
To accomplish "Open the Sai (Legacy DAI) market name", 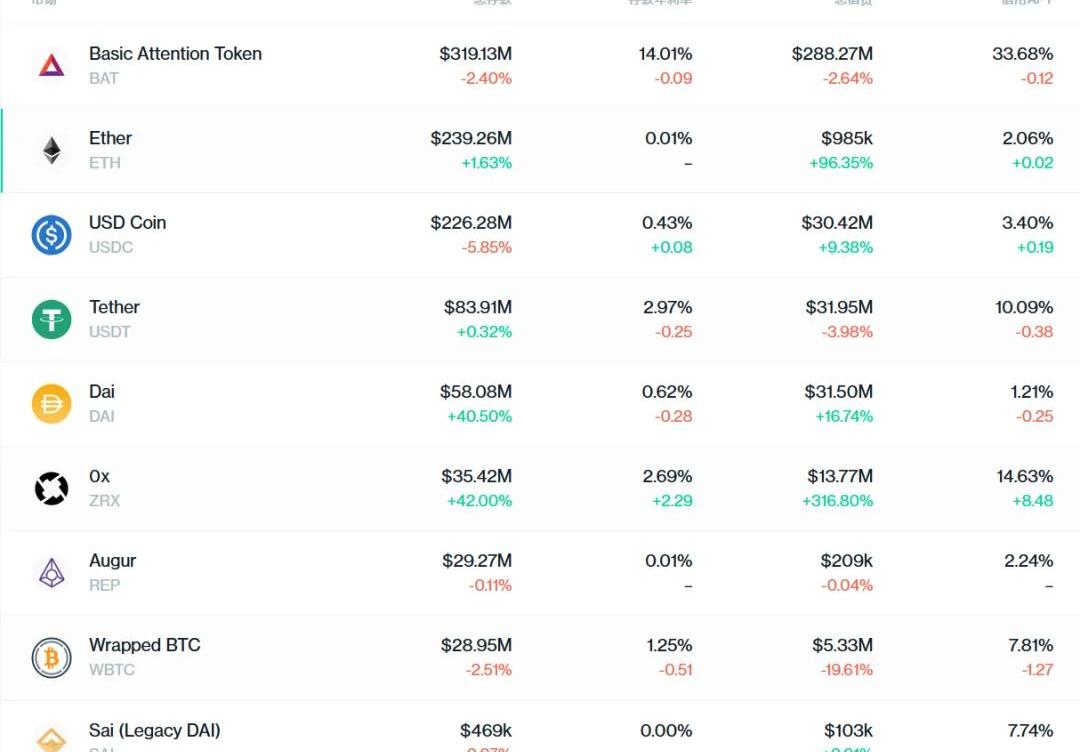I will point(154,730).
